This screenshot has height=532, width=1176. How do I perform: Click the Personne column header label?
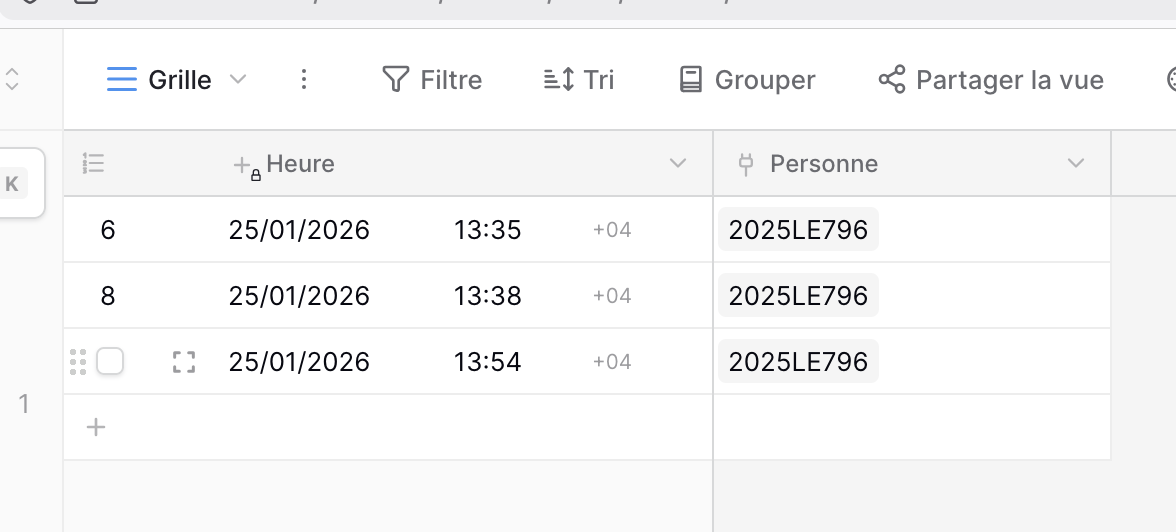click(x=824, y=164)
